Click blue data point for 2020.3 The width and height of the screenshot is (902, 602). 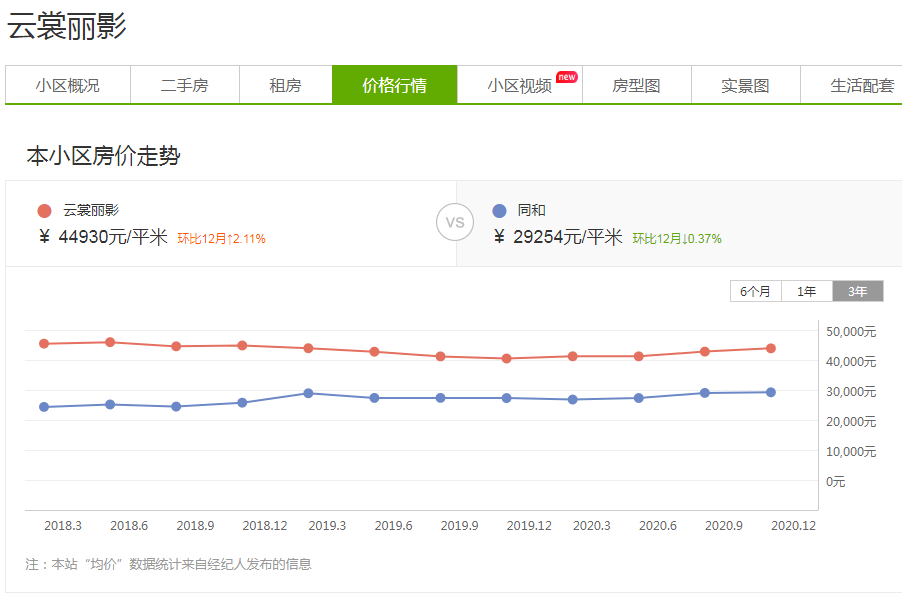pos(572,399)
